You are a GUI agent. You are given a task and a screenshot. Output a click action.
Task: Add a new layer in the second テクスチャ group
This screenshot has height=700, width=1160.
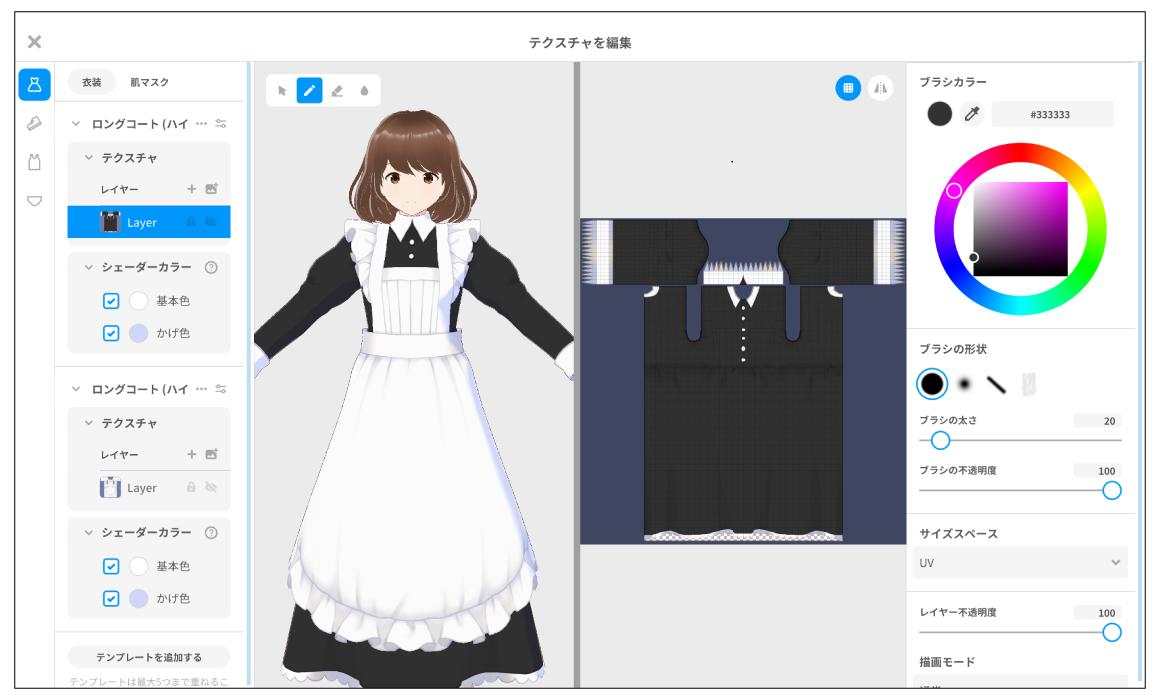click(192, 454)
